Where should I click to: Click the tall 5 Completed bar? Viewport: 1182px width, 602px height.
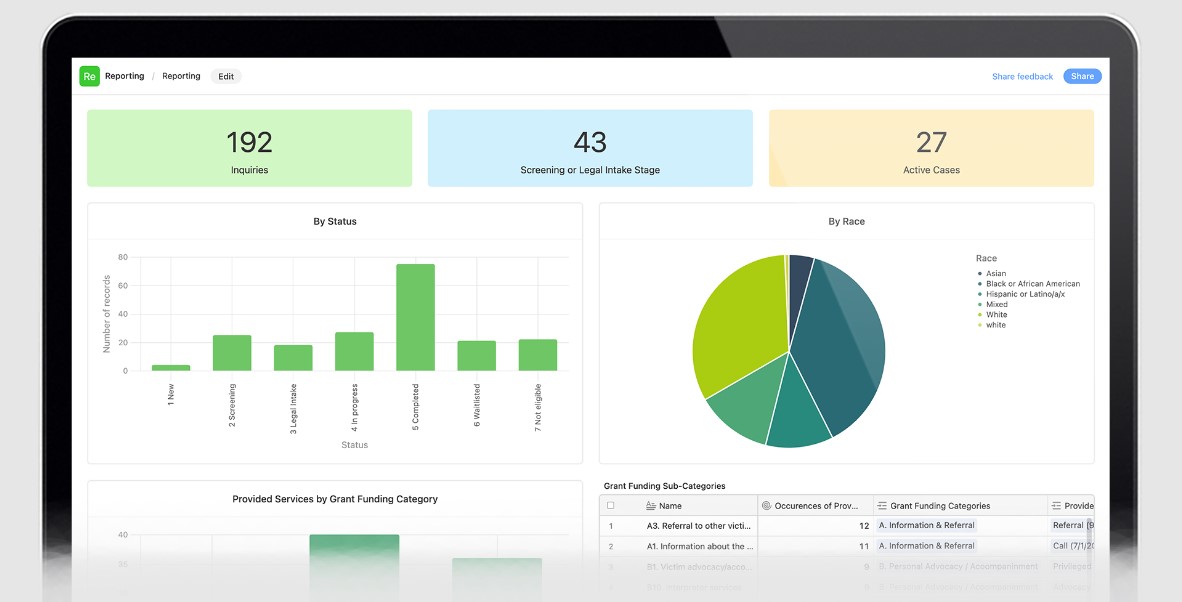415,317
